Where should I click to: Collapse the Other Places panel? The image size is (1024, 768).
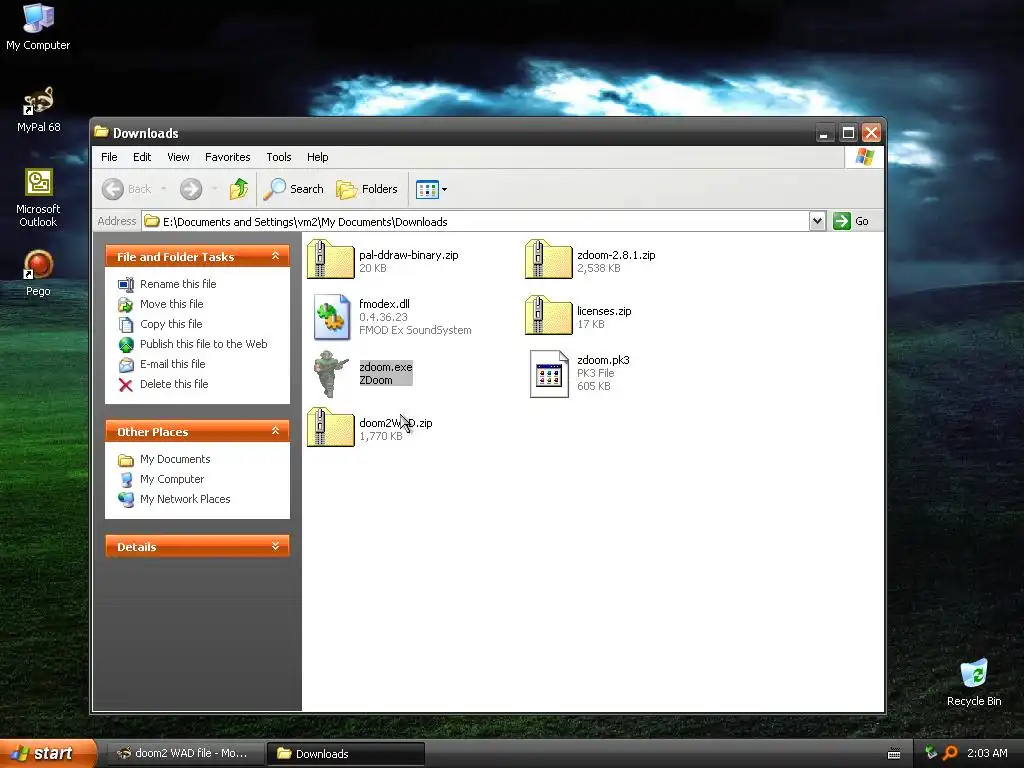point(276,431)
